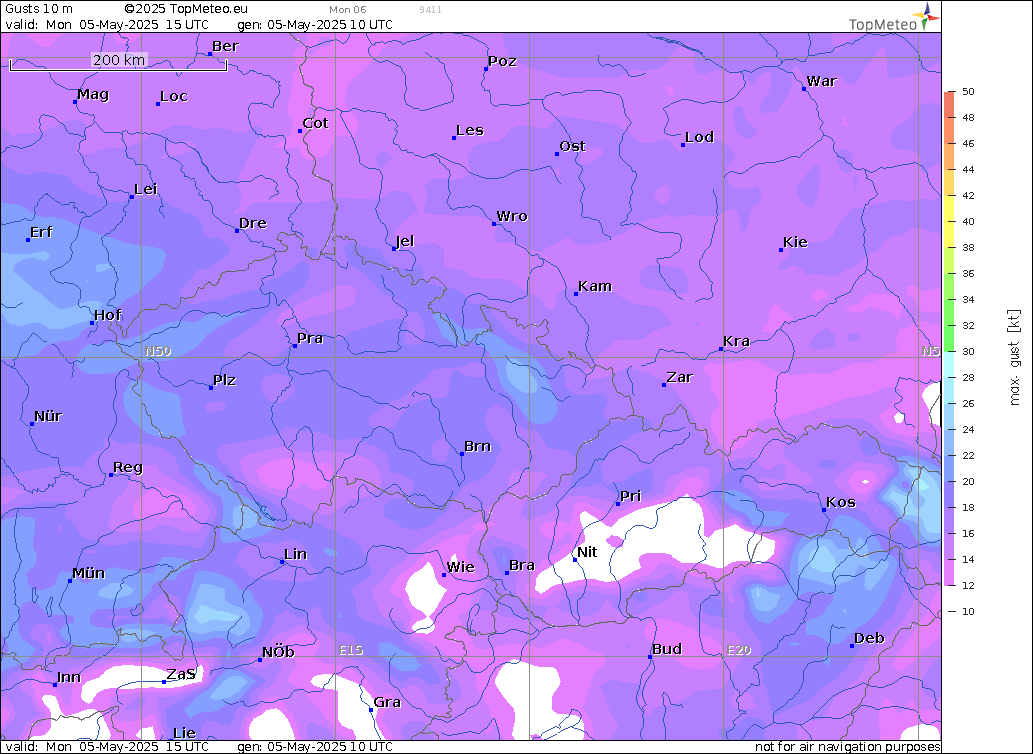Viewport: 1033px width, 754px height.
Task: Select the Ost city label
Action: tap(572, 146)
